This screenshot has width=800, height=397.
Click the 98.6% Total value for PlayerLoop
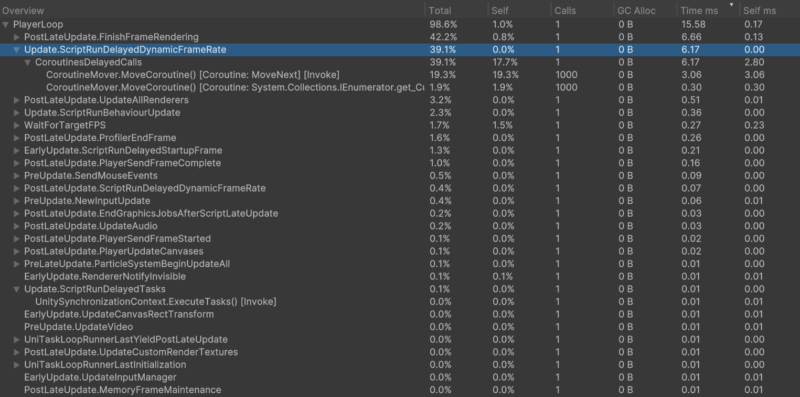[443, 24]
